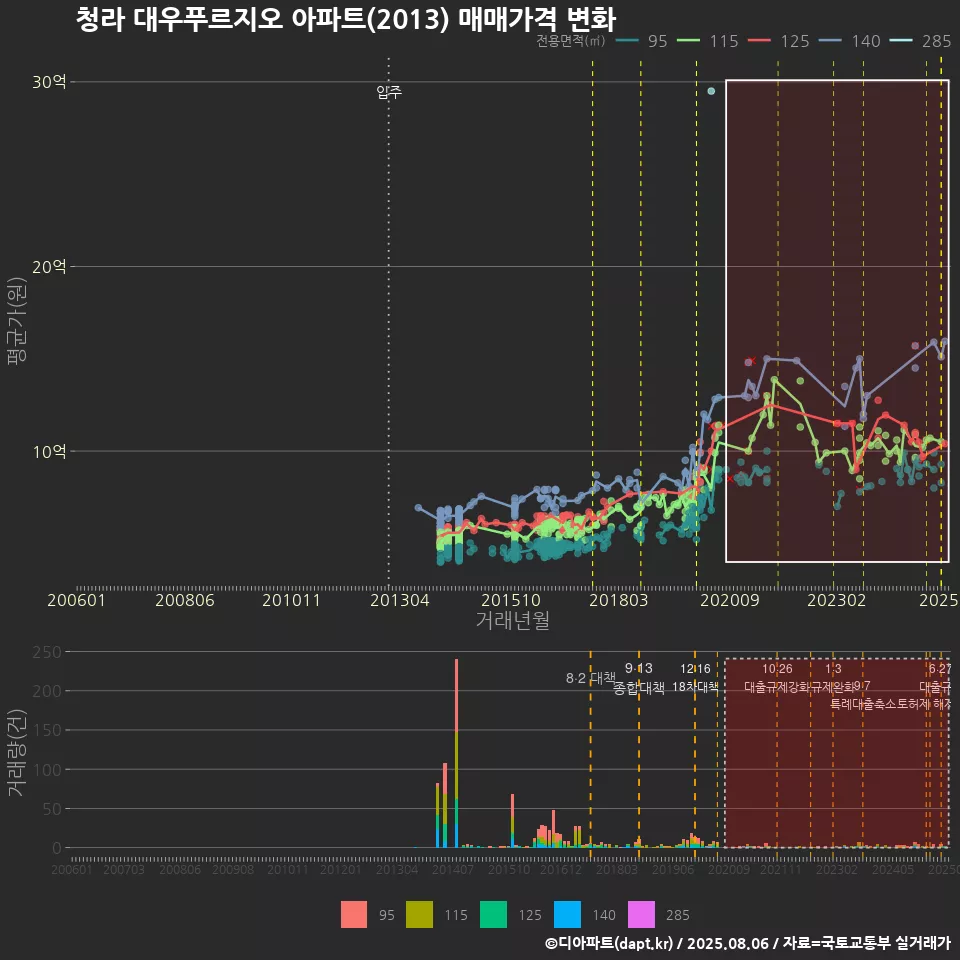The height and width of the screenshot is (960, 960).
Task: Click the 10·26 policy marker label
Action: click(777, 669)
